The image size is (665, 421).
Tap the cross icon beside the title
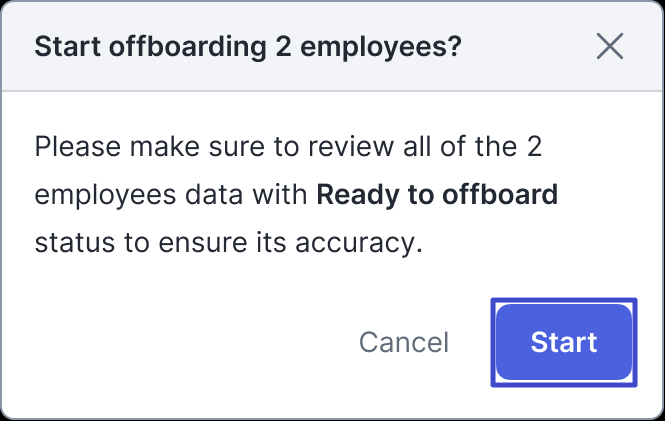610,46
